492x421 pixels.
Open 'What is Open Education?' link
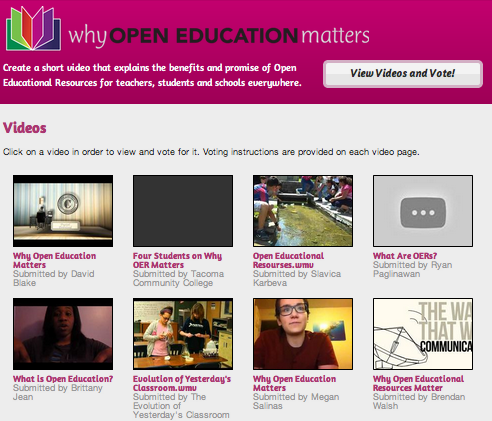pos(63,379)
